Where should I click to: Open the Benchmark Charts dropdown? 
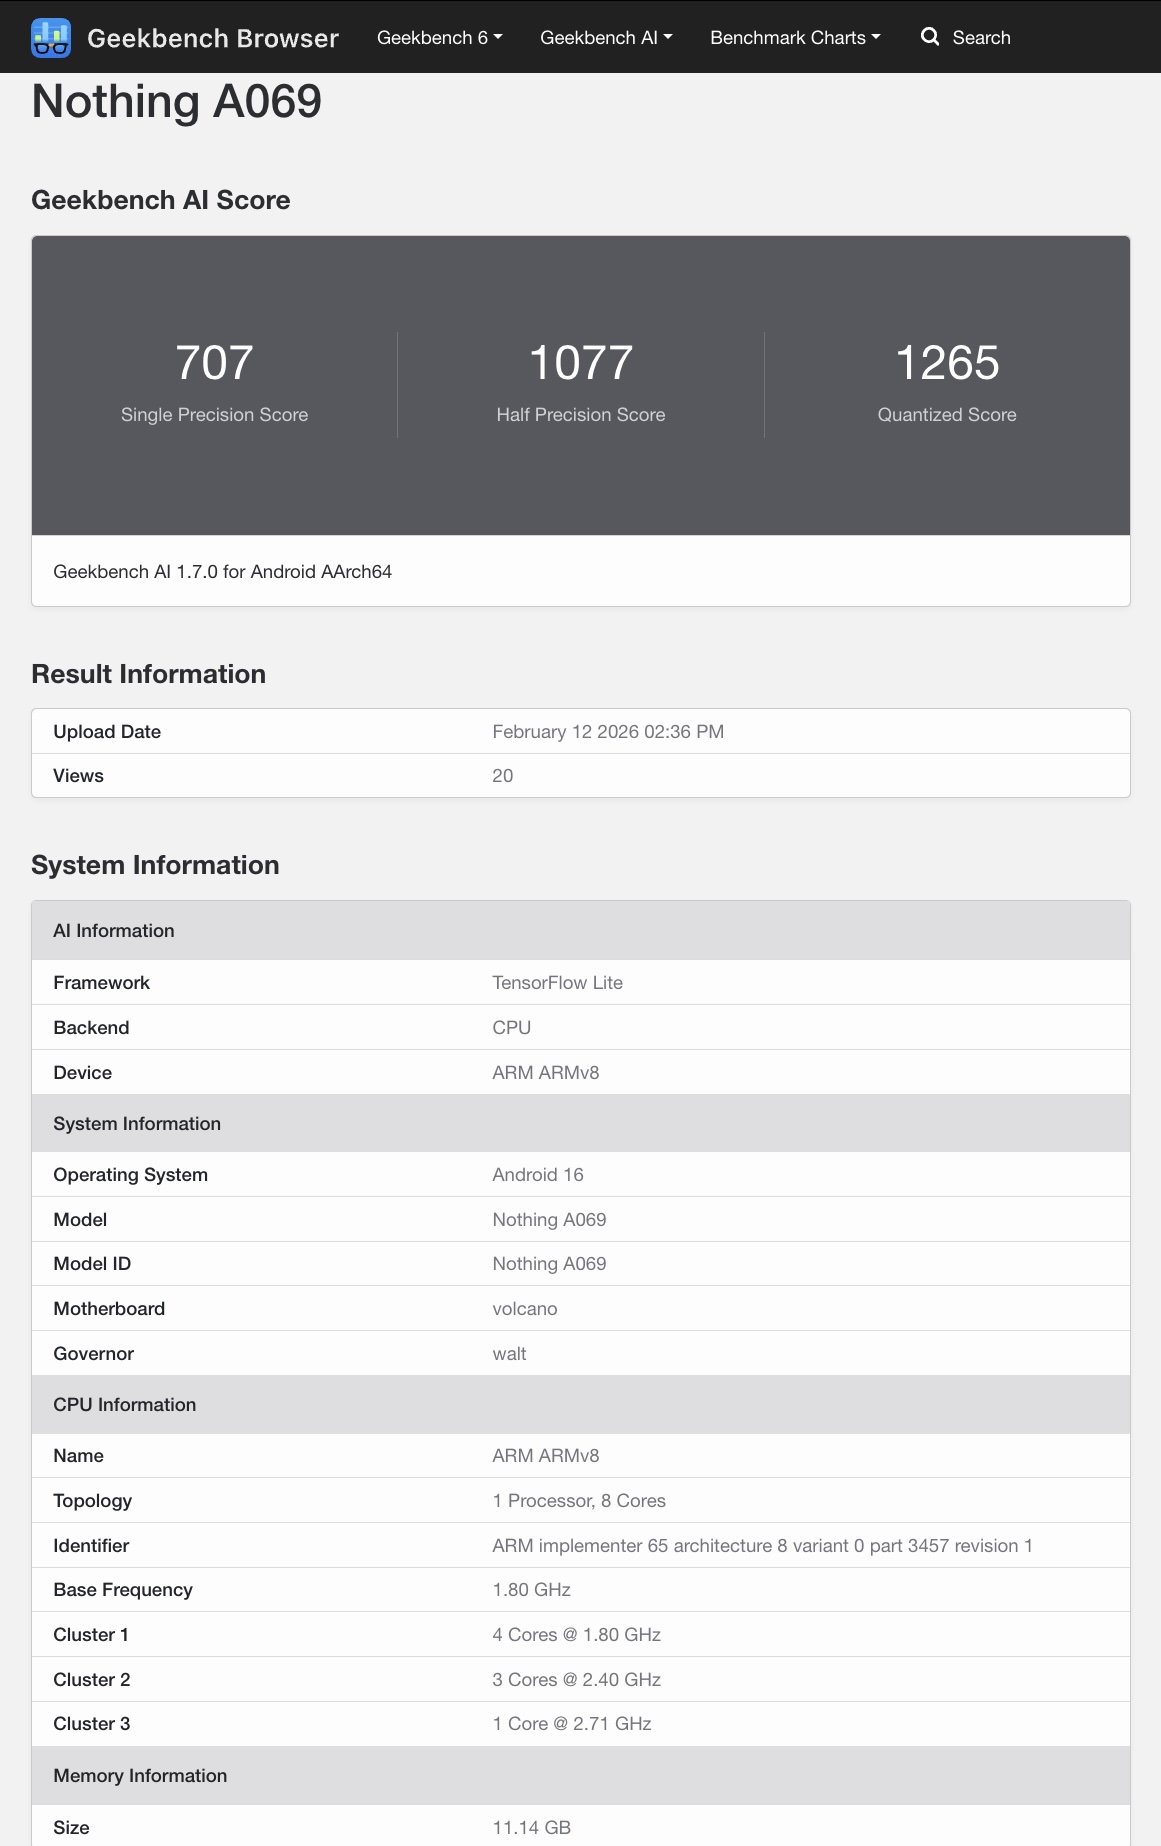click(795, 37)
